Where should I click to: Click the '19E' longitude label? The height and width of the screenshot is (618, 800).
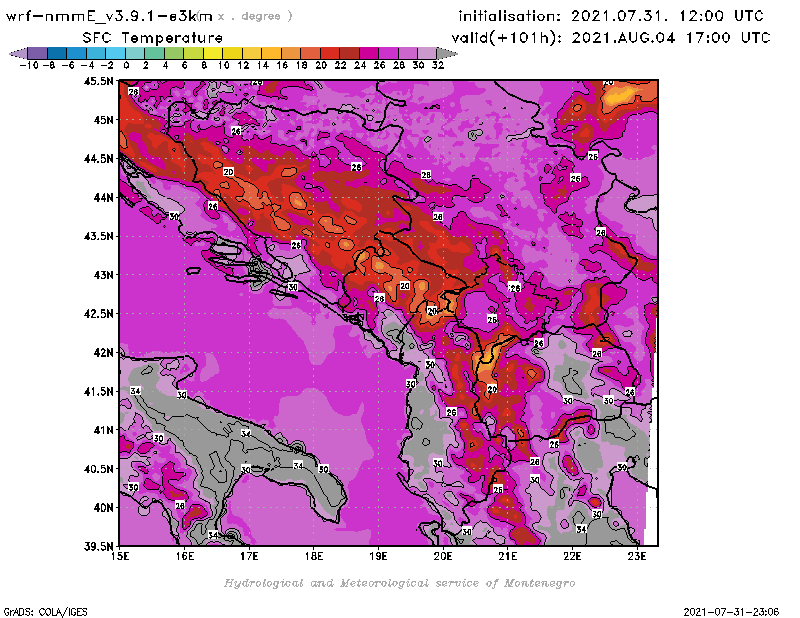pyautogui.click(x=378, y=556)
